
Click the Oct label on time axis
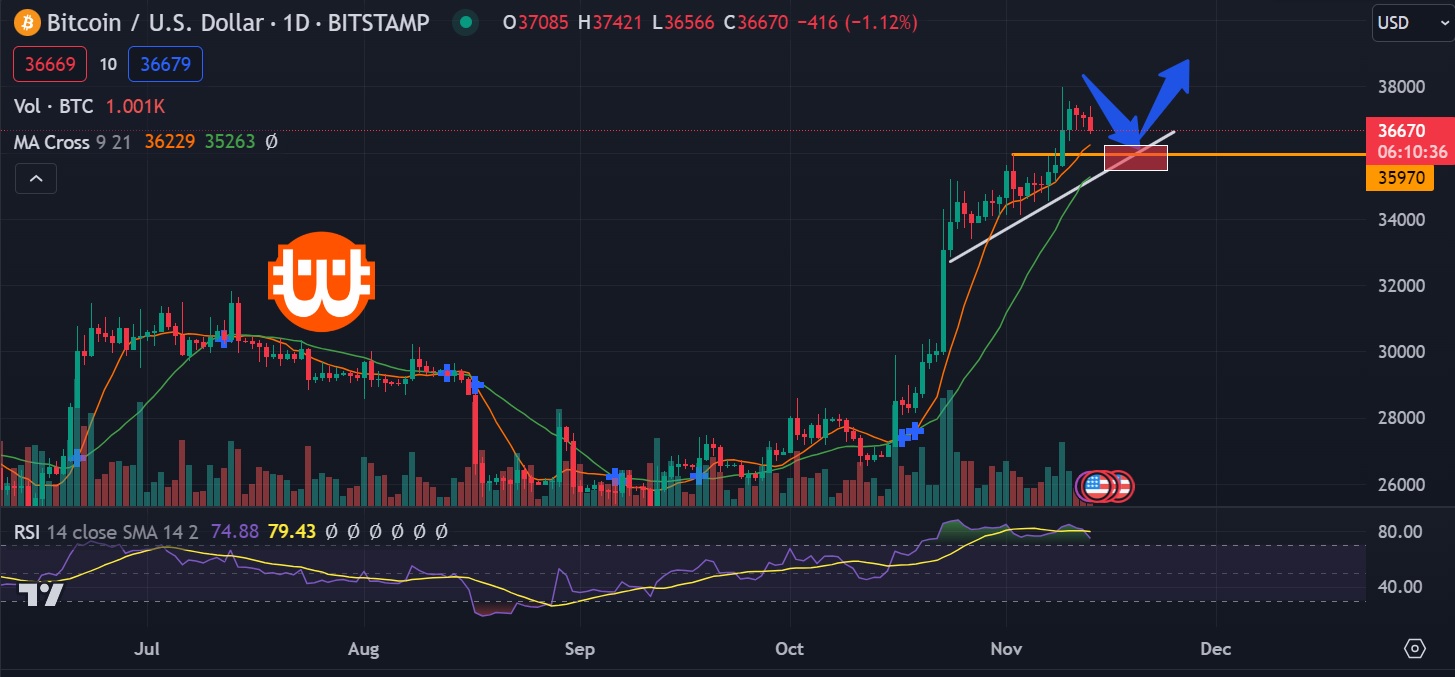pyautogui.click(x=790, y=649)
